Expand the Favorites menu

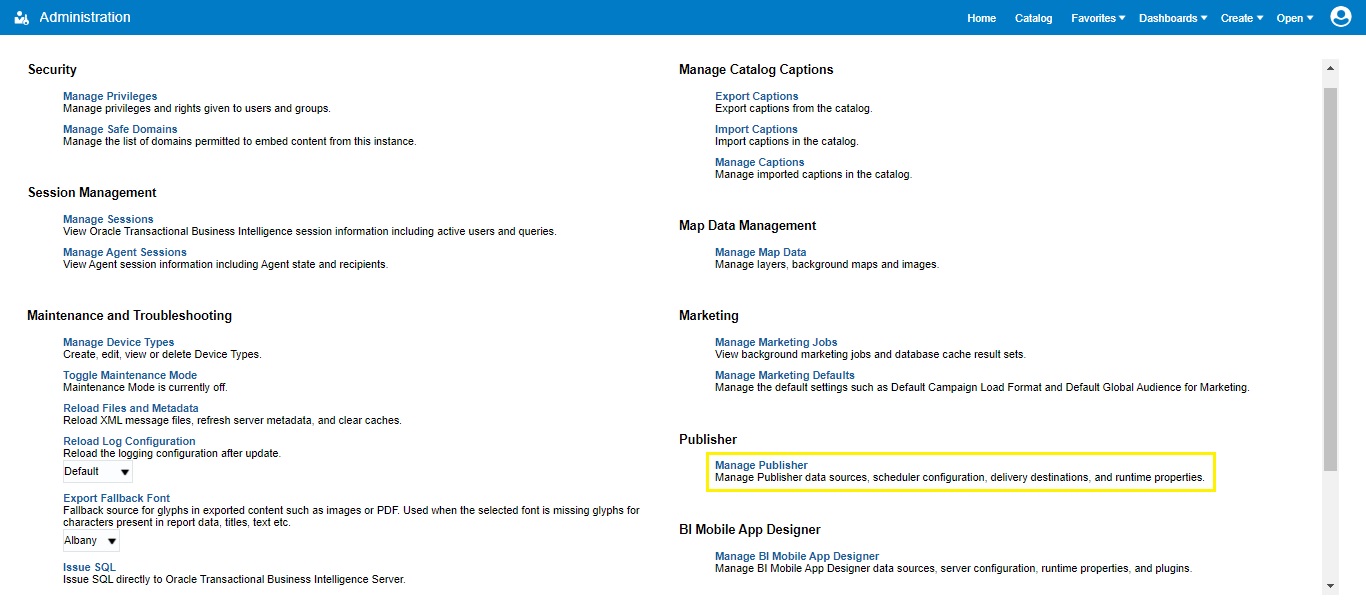tap(1096, 17)
